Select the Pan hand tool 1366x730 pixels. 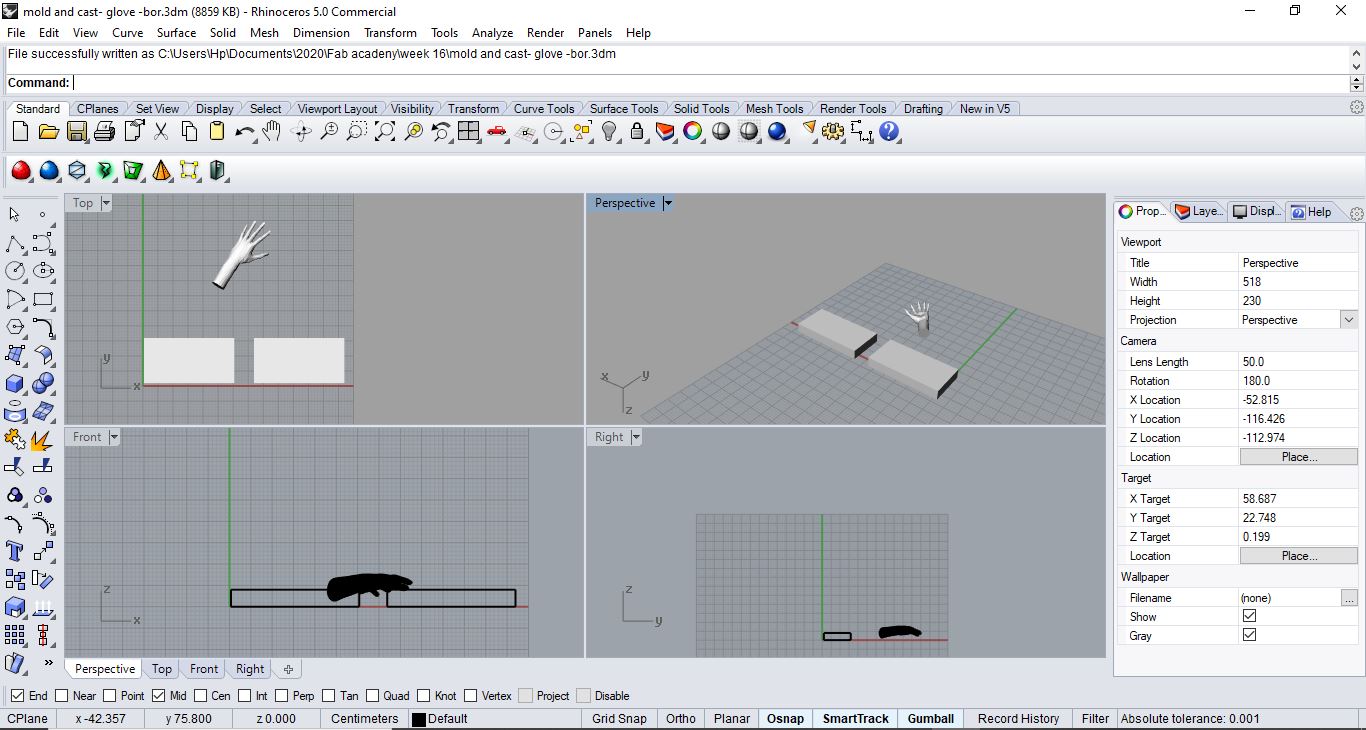[272, 131]
